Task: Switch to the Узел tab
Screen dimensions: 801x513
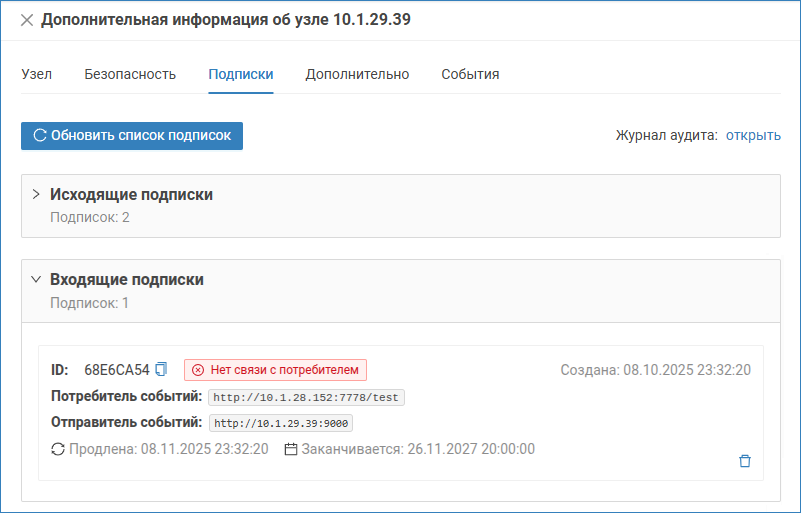Action: [36, 74]
